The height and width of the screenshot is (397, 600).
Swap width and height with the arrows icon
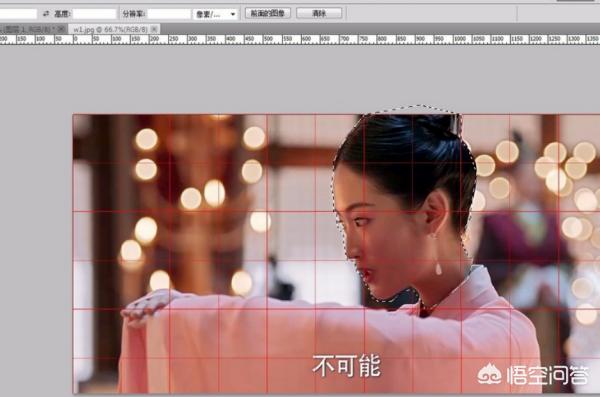(46, 14)
